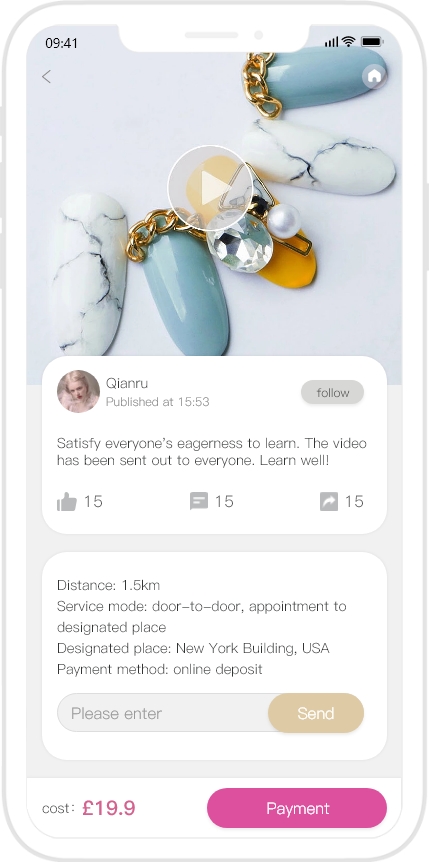Open comments via the comment icon
This screenshot has width=429, height=862.
pyautogui.click(x=199, y=501)
